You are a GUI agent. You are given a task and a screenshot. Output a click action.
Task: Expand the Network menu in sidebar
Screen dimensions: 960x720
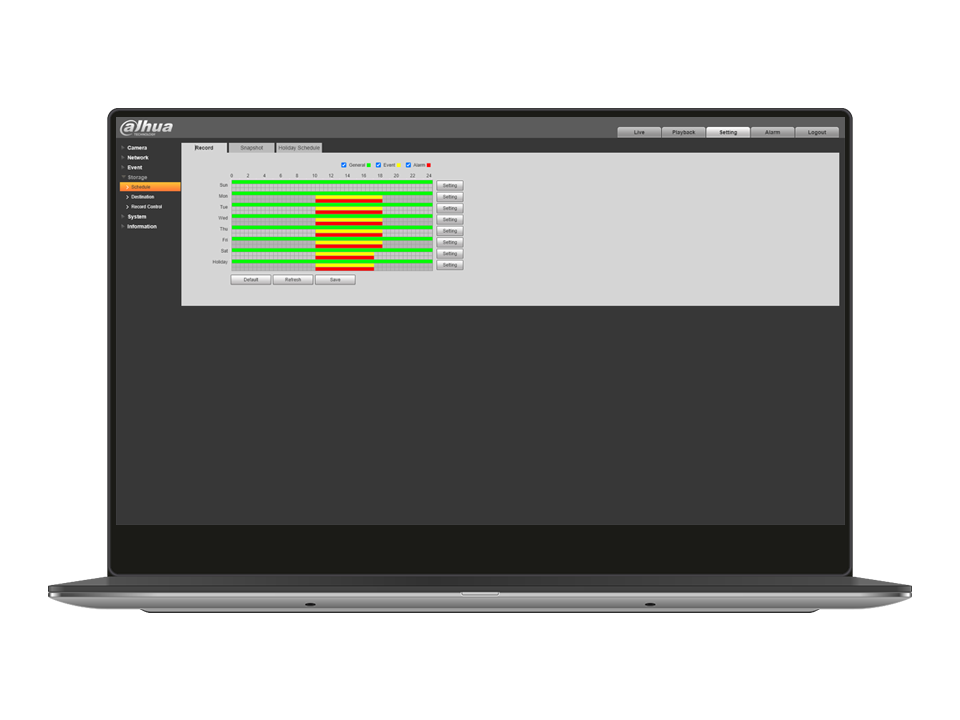(137, 157)
